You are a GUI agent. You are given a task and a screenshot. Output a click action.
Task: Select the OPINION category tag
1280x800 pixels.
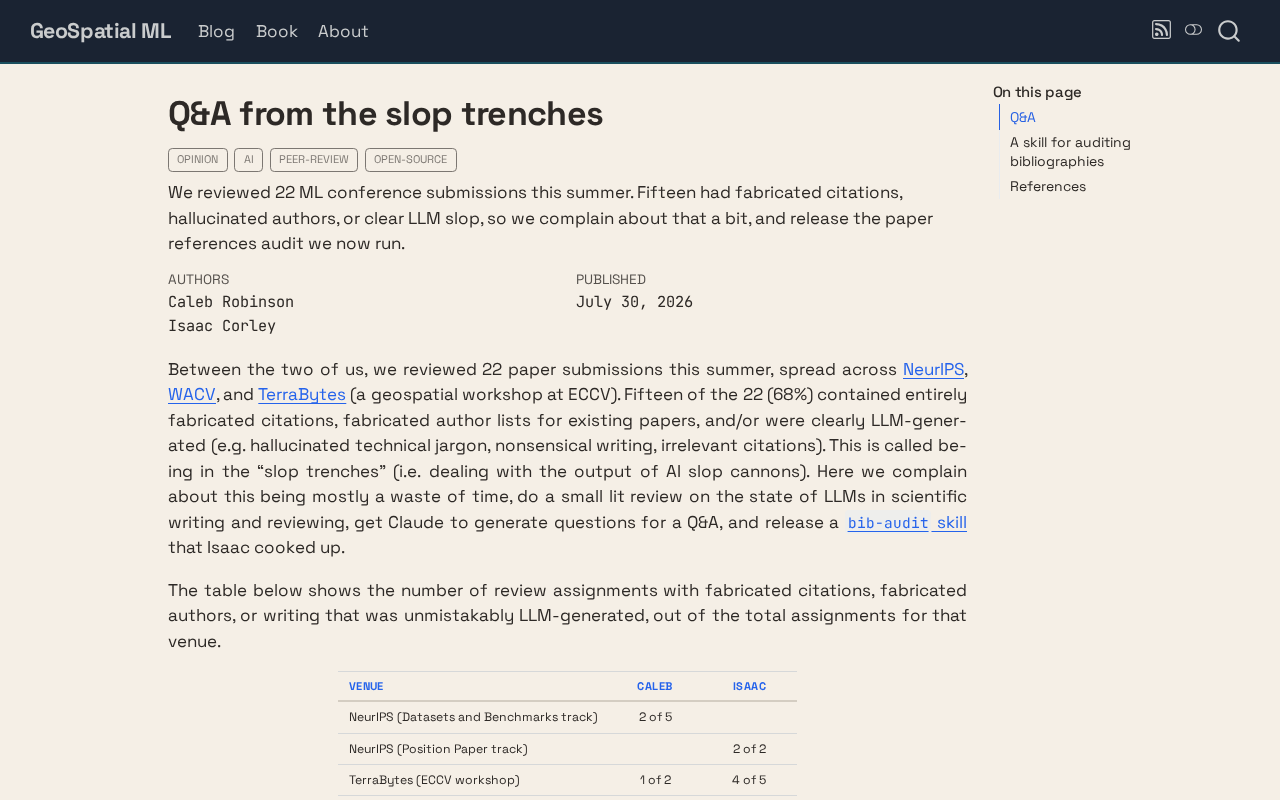tap(198, 160)
